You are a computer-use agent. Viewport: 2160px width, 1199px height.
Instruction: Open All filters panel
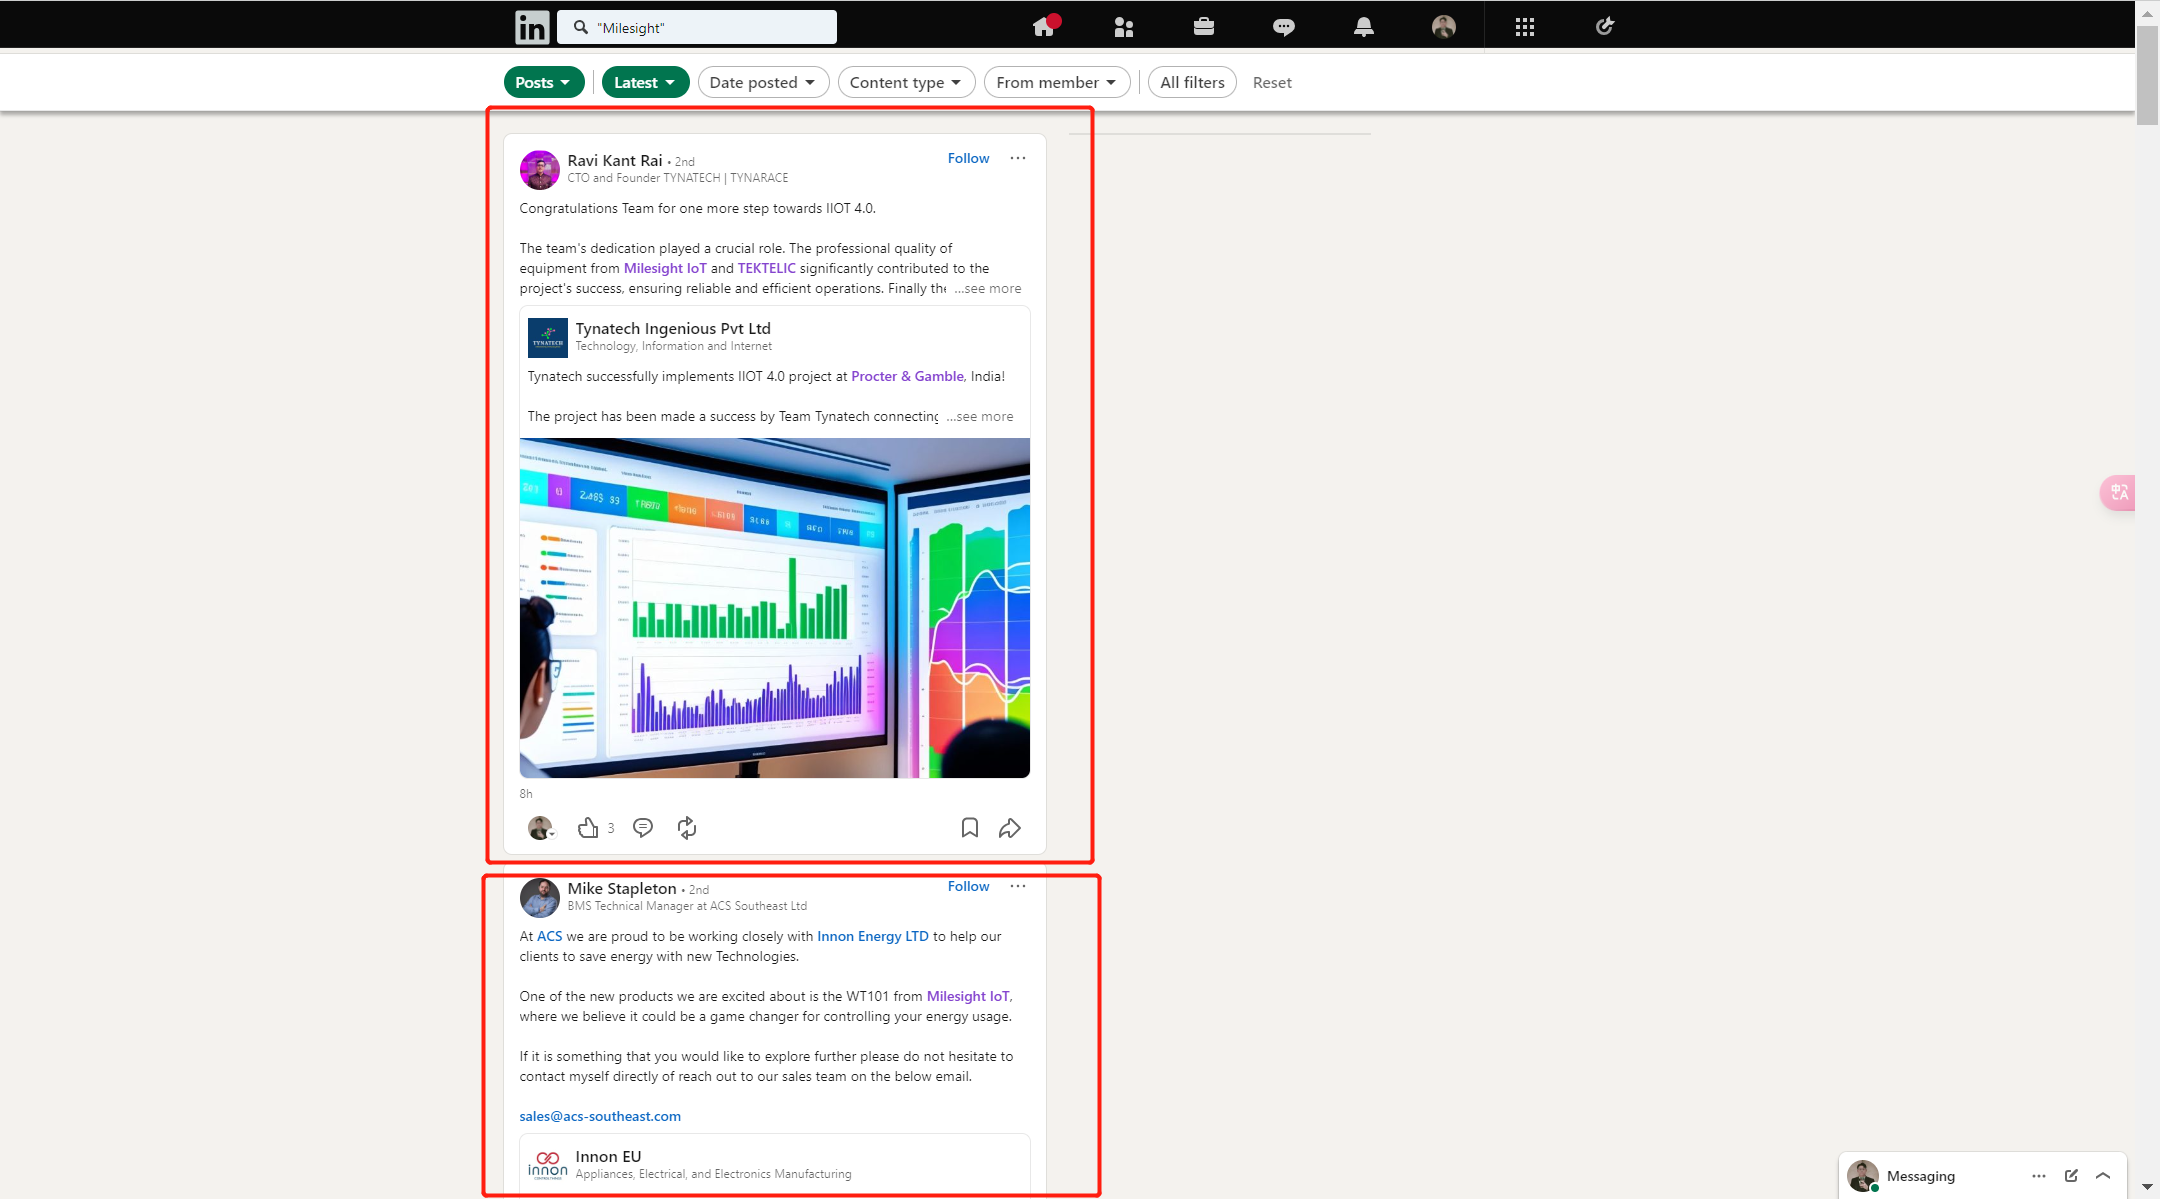point(1192,82)
